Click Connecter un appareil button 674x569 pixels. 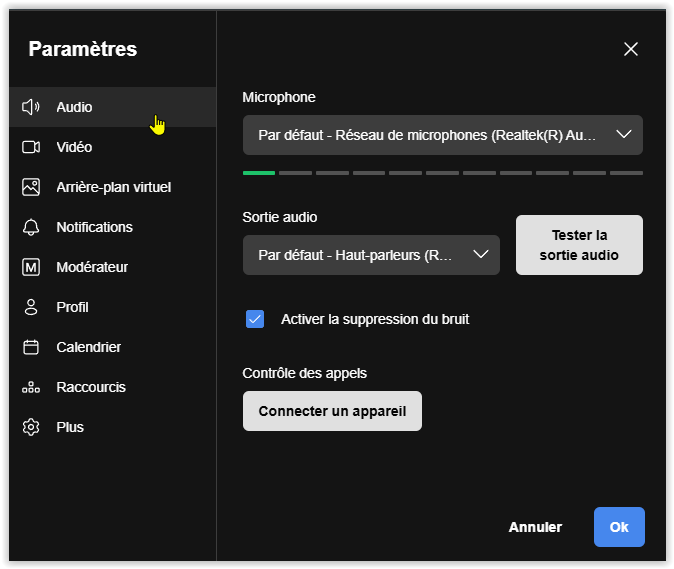332,411
